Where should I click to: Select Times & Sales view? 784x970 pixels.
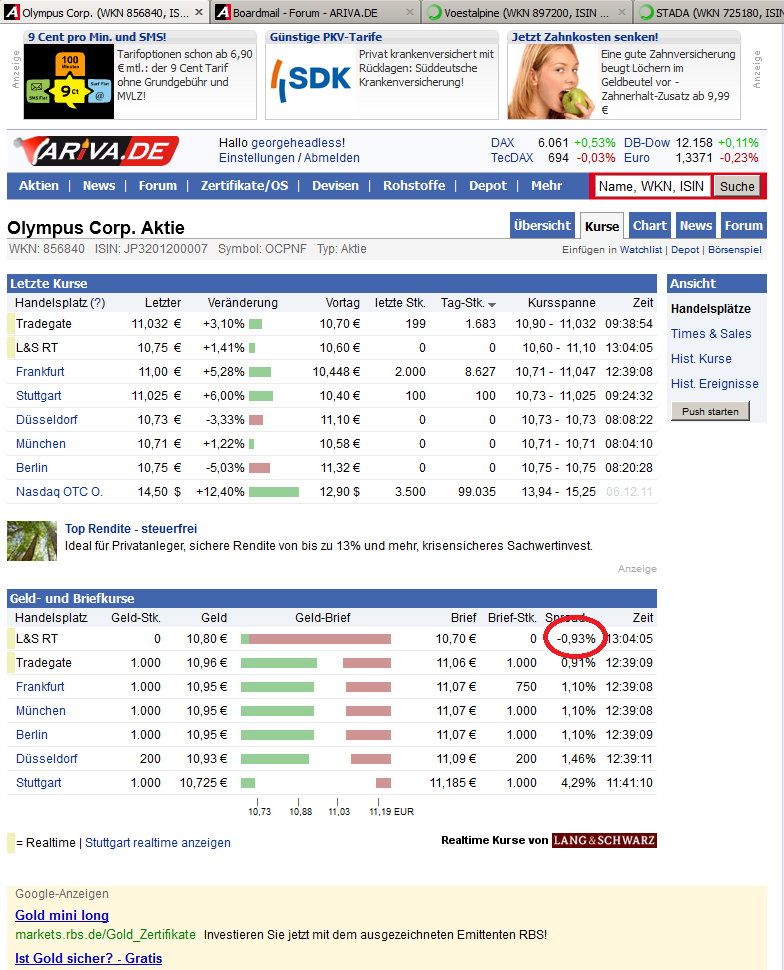[711, 334]
